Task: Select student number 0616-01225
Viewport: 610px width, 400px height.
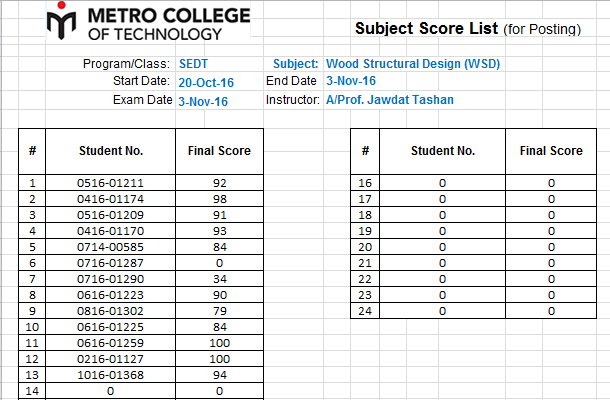Action: tap(110, 326)
